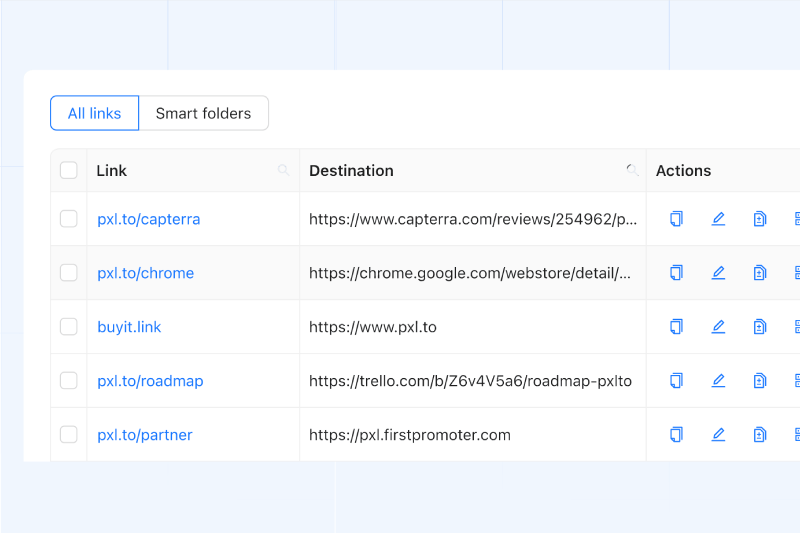Duplicate the pxl.to/capterra link
The image size is (800, 533).
(760, 219)
